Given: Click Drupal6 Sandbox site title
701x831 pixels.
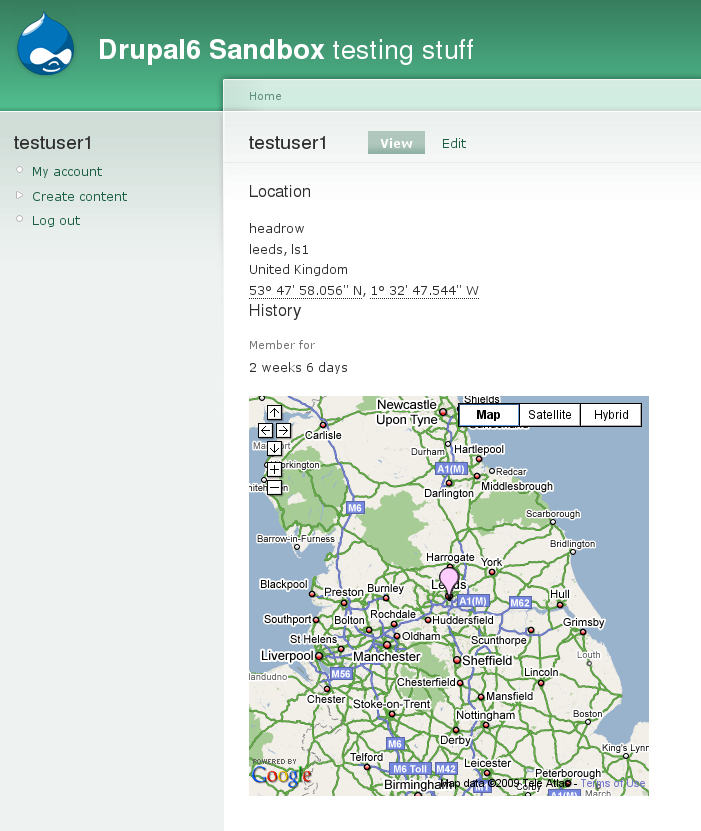Looking at the screenshot, I should coord(211,49).
